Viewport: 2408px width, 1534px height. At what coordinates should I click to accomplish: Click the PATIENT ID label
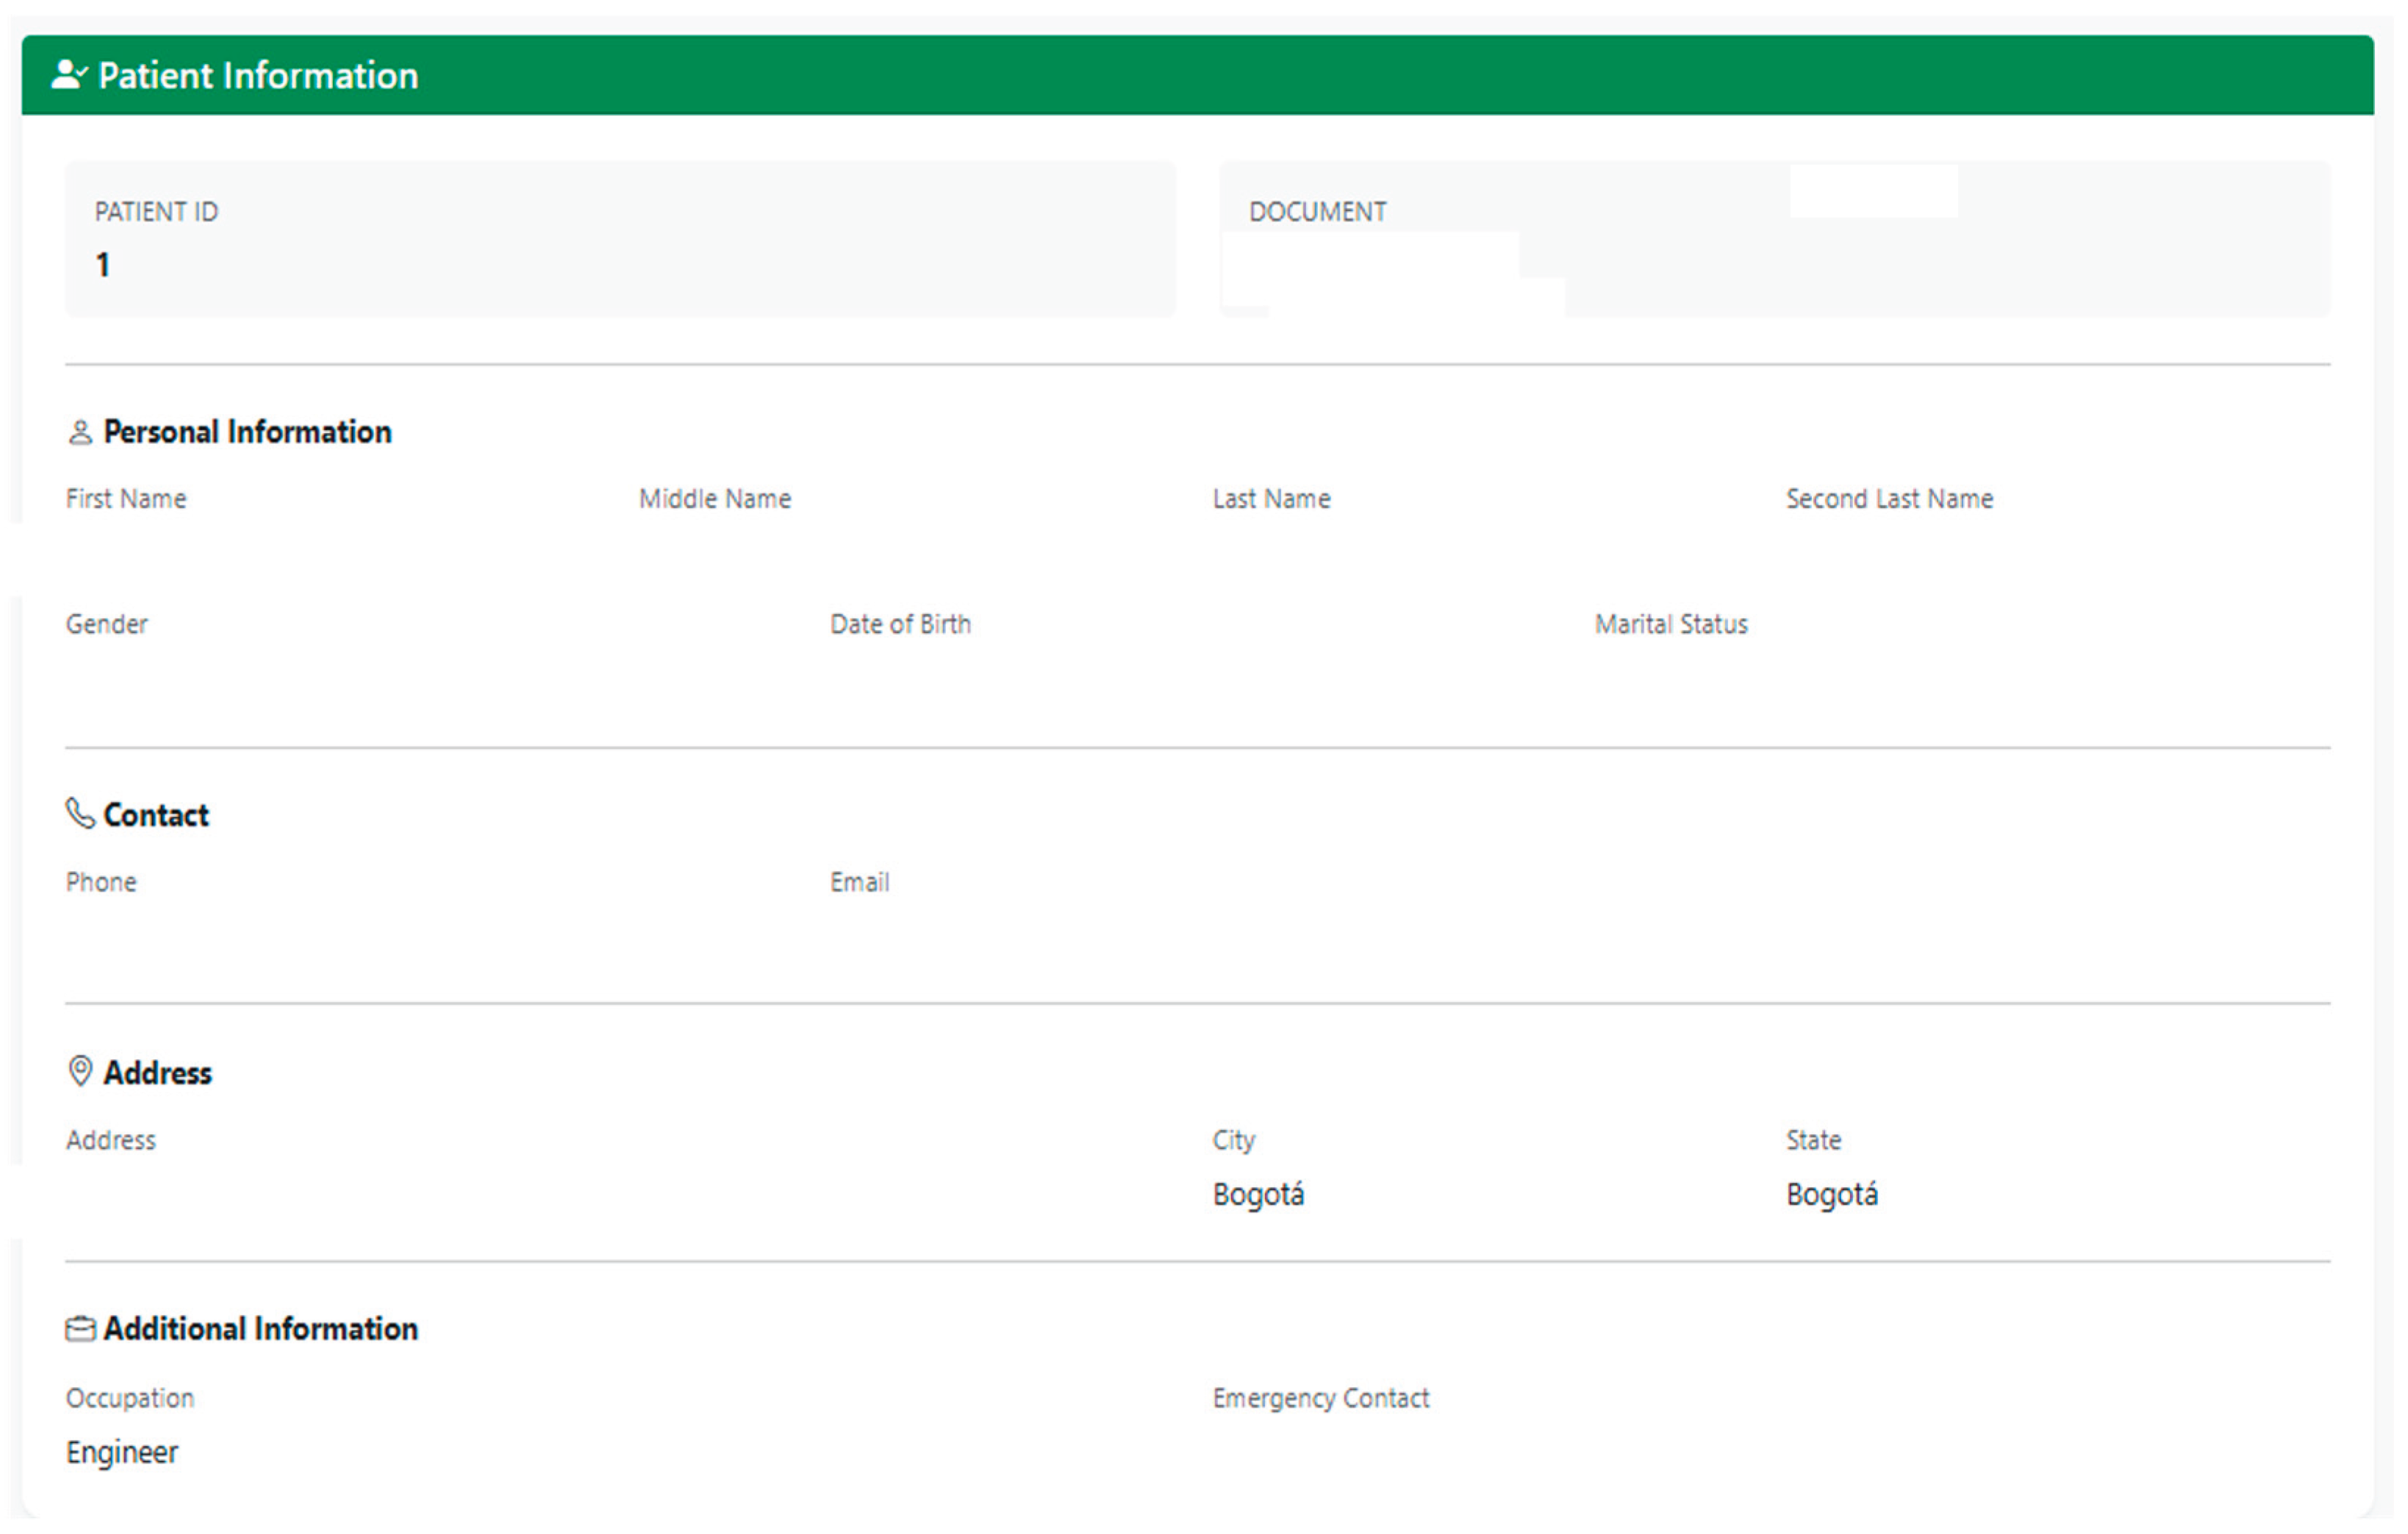156,212
